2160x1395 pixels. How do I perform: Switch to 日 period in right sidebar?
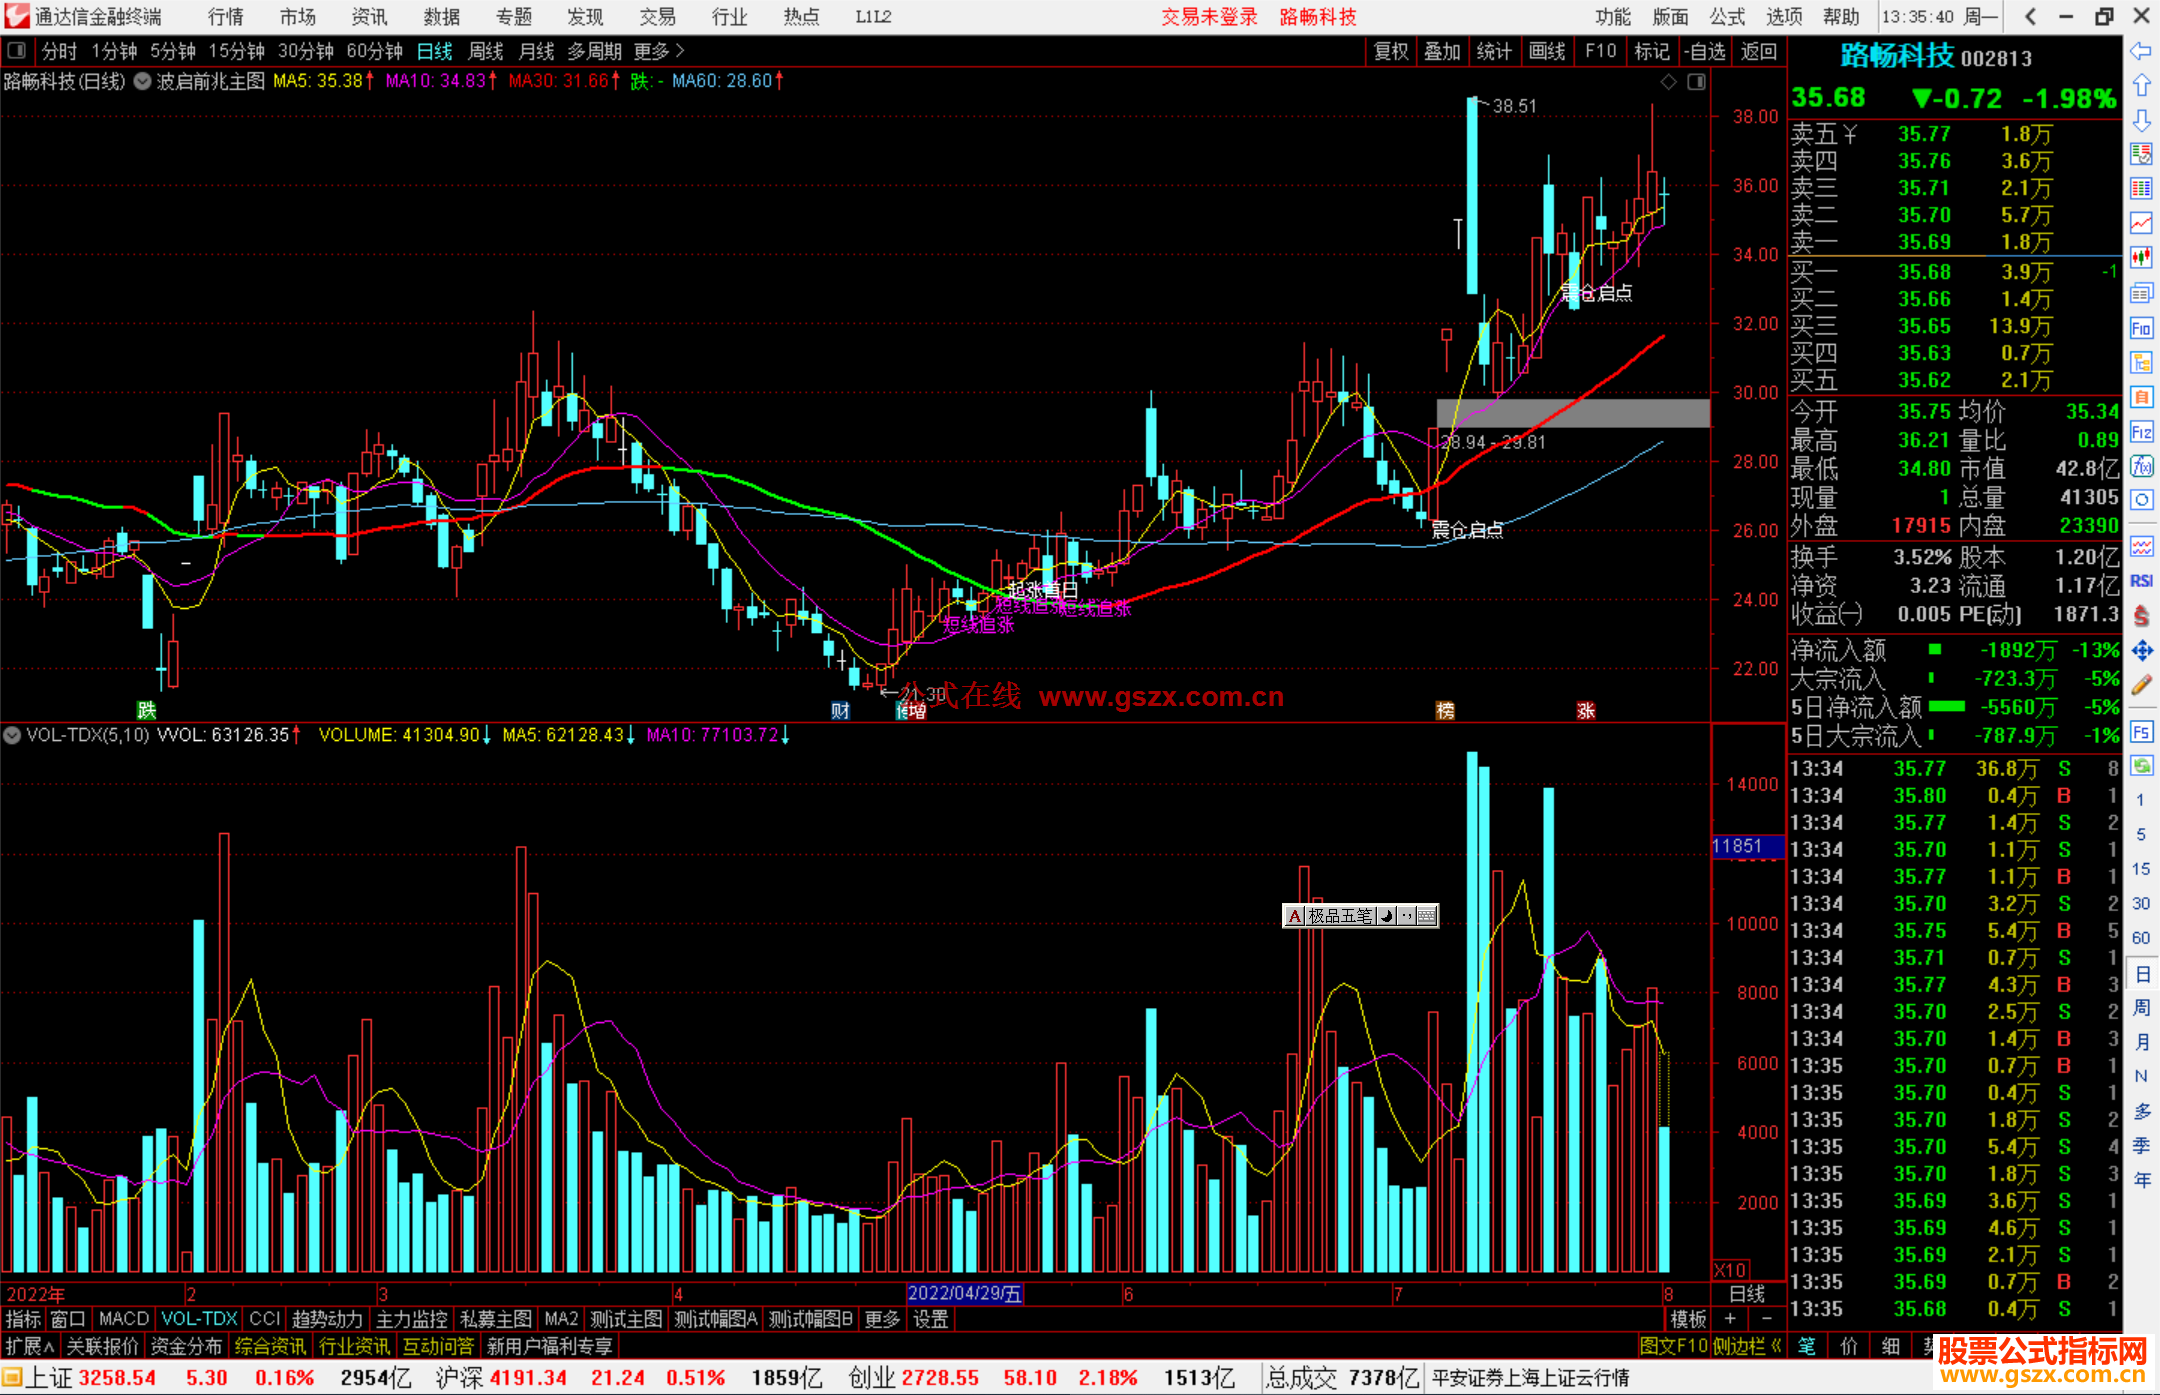2142,974
